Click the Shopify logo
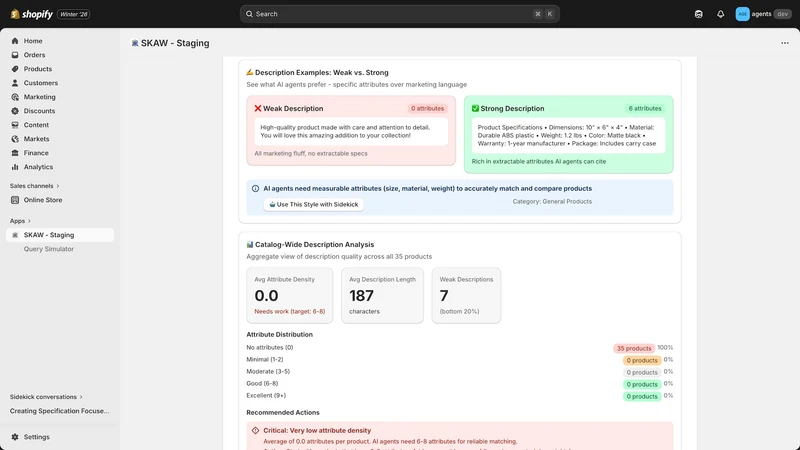 click(x=32, y=14)
